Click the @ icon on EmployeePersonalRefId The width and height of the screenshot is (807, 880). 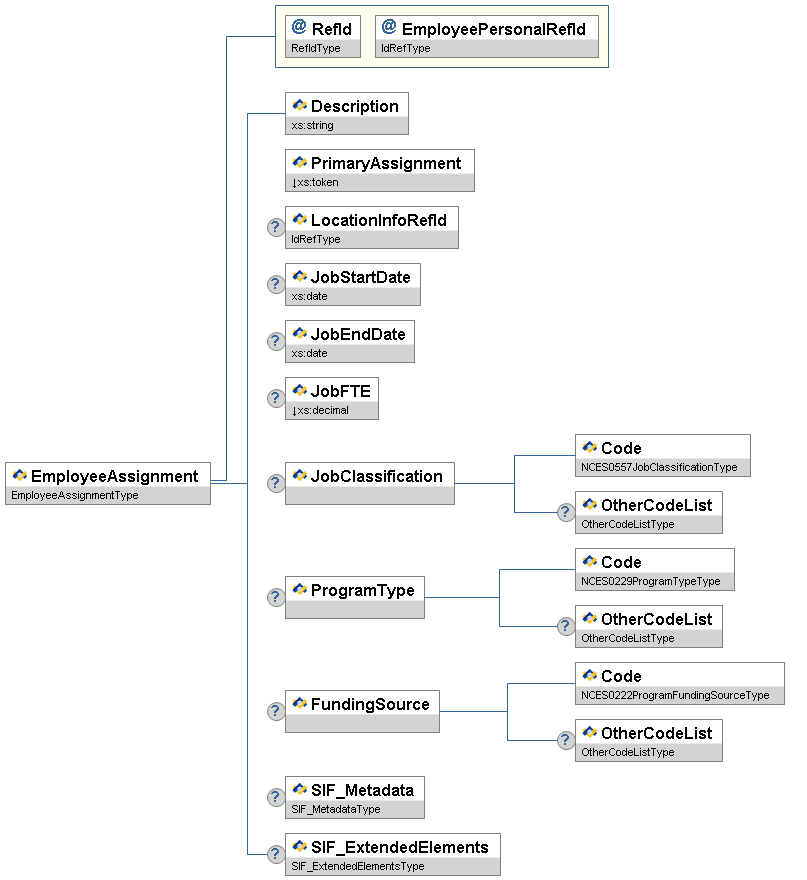tap(388, 27)
